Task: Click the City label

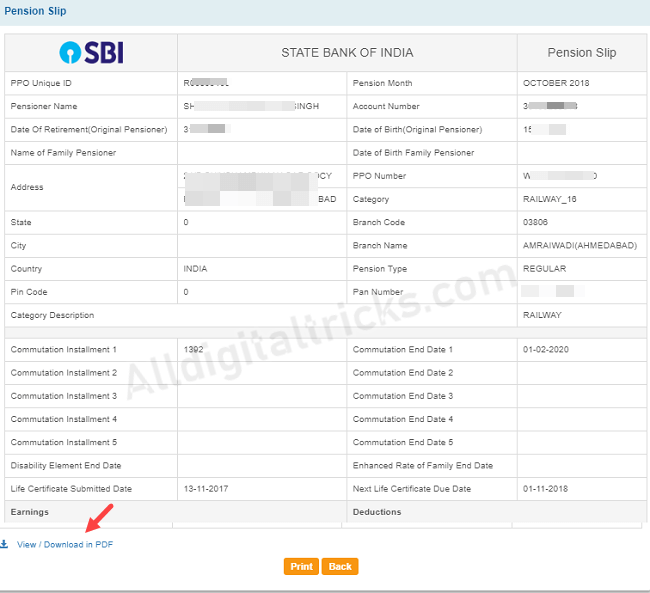Action: (x=18, y=245)
